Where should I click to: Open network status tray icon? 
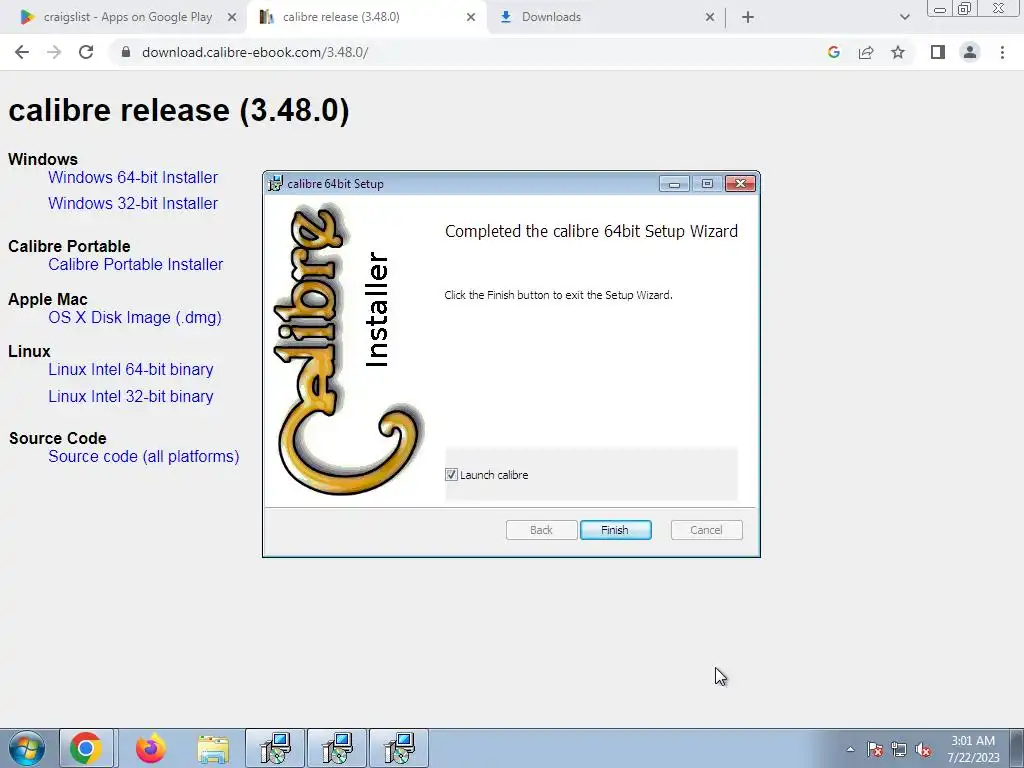[899, 749]
